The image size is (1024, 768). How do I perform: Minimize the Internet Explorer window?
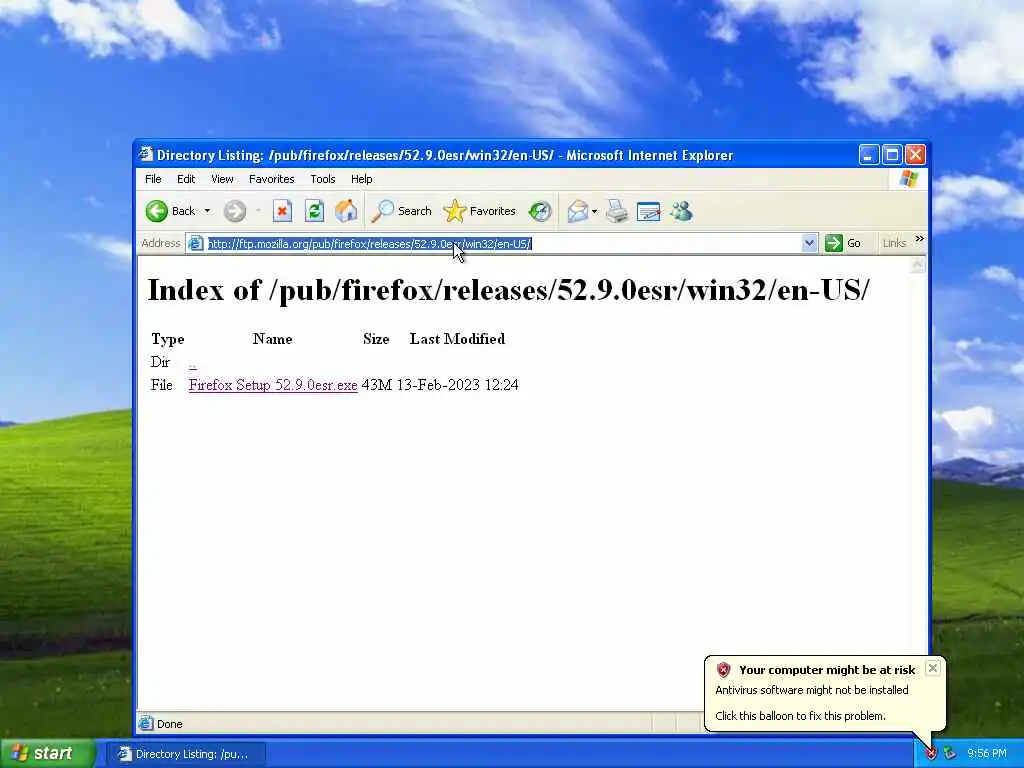coord(869,155)
